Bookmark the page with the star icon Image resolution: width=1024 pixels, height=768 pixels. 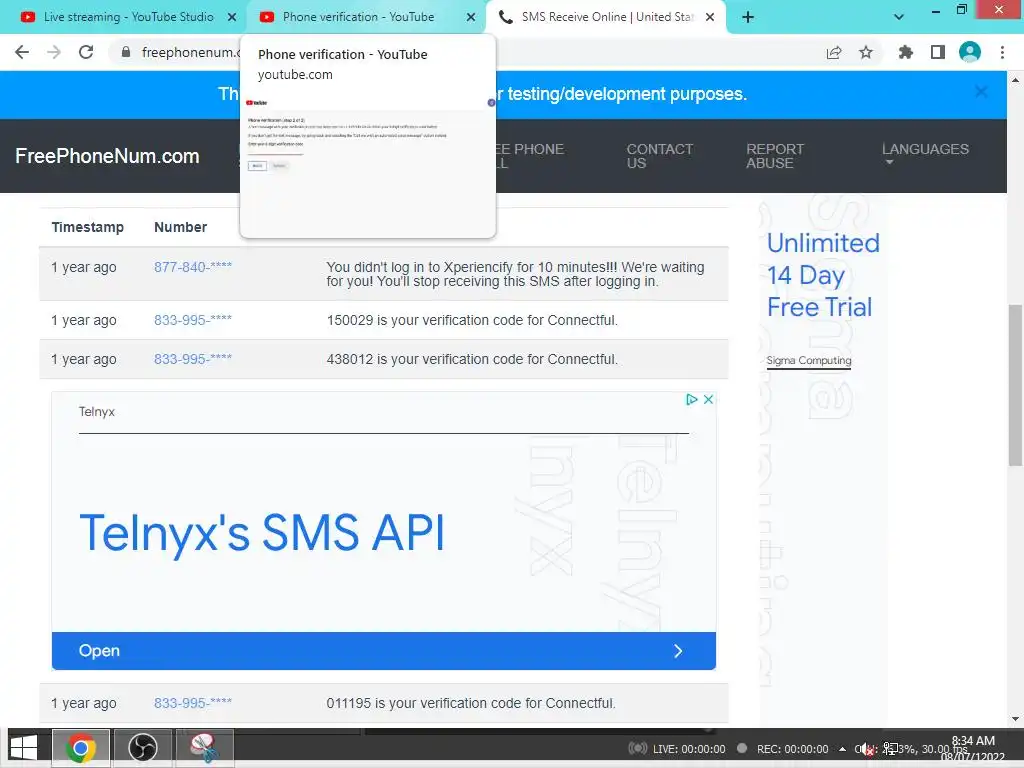tap(866, 52)
